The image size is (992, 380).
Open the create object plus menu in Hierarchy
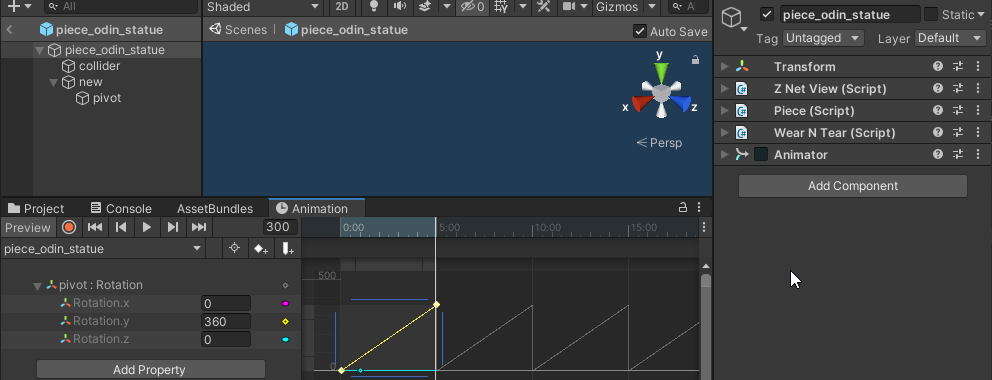20,6
